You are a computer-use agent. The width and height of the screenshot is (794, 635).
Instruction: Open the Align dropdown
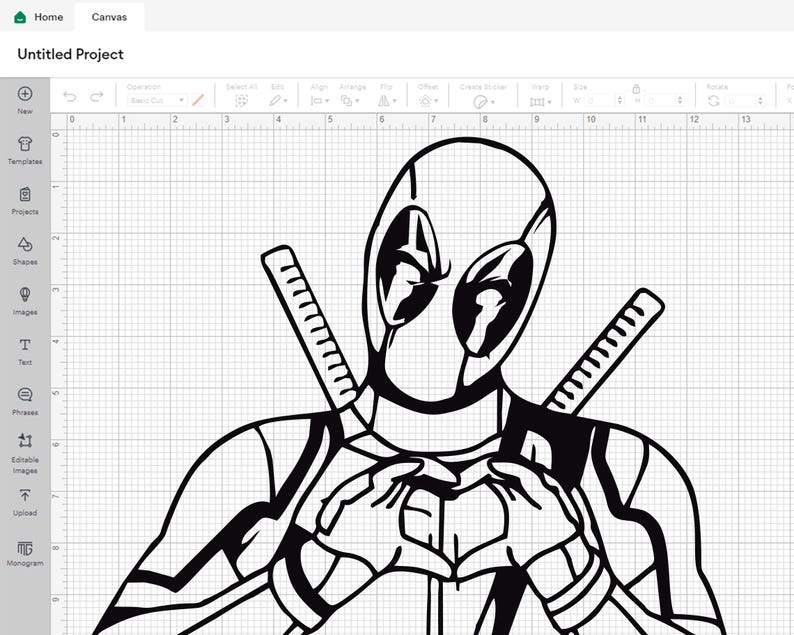click(320, 101)
